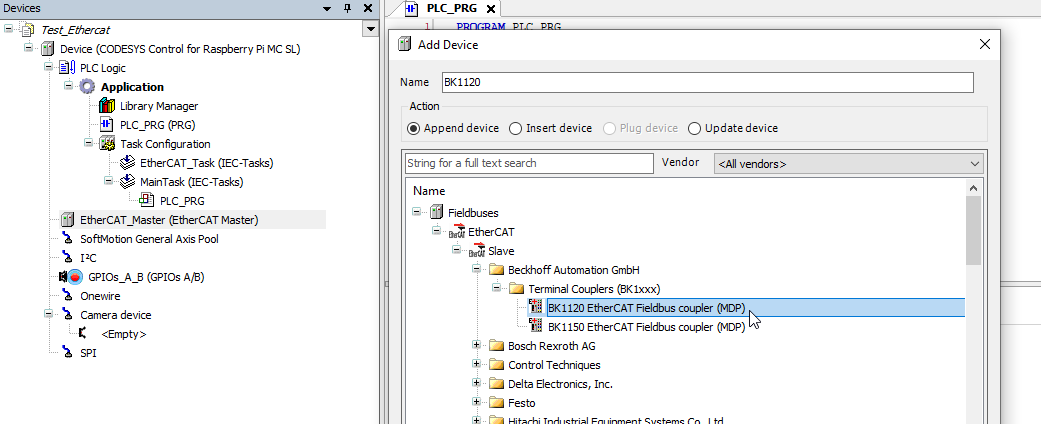This screenshot has width=1041, height=424.
Task: Select the Update device radio button
Action: pyautogui.click(x=695, y=128)
